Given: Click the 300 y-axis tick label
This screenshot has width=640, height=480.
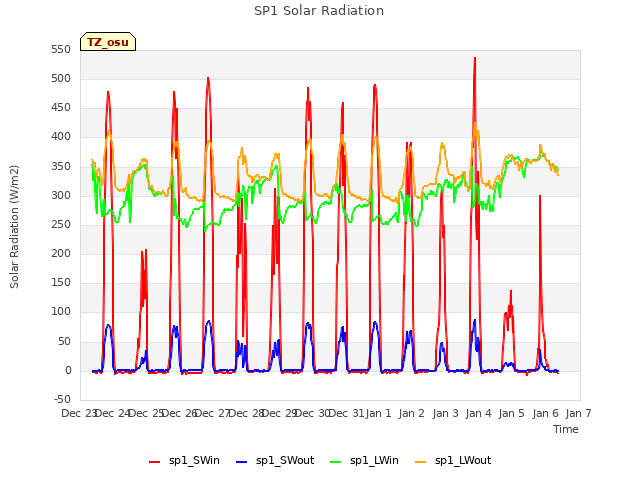Looking at the screenshot, I should pos(61,196).
